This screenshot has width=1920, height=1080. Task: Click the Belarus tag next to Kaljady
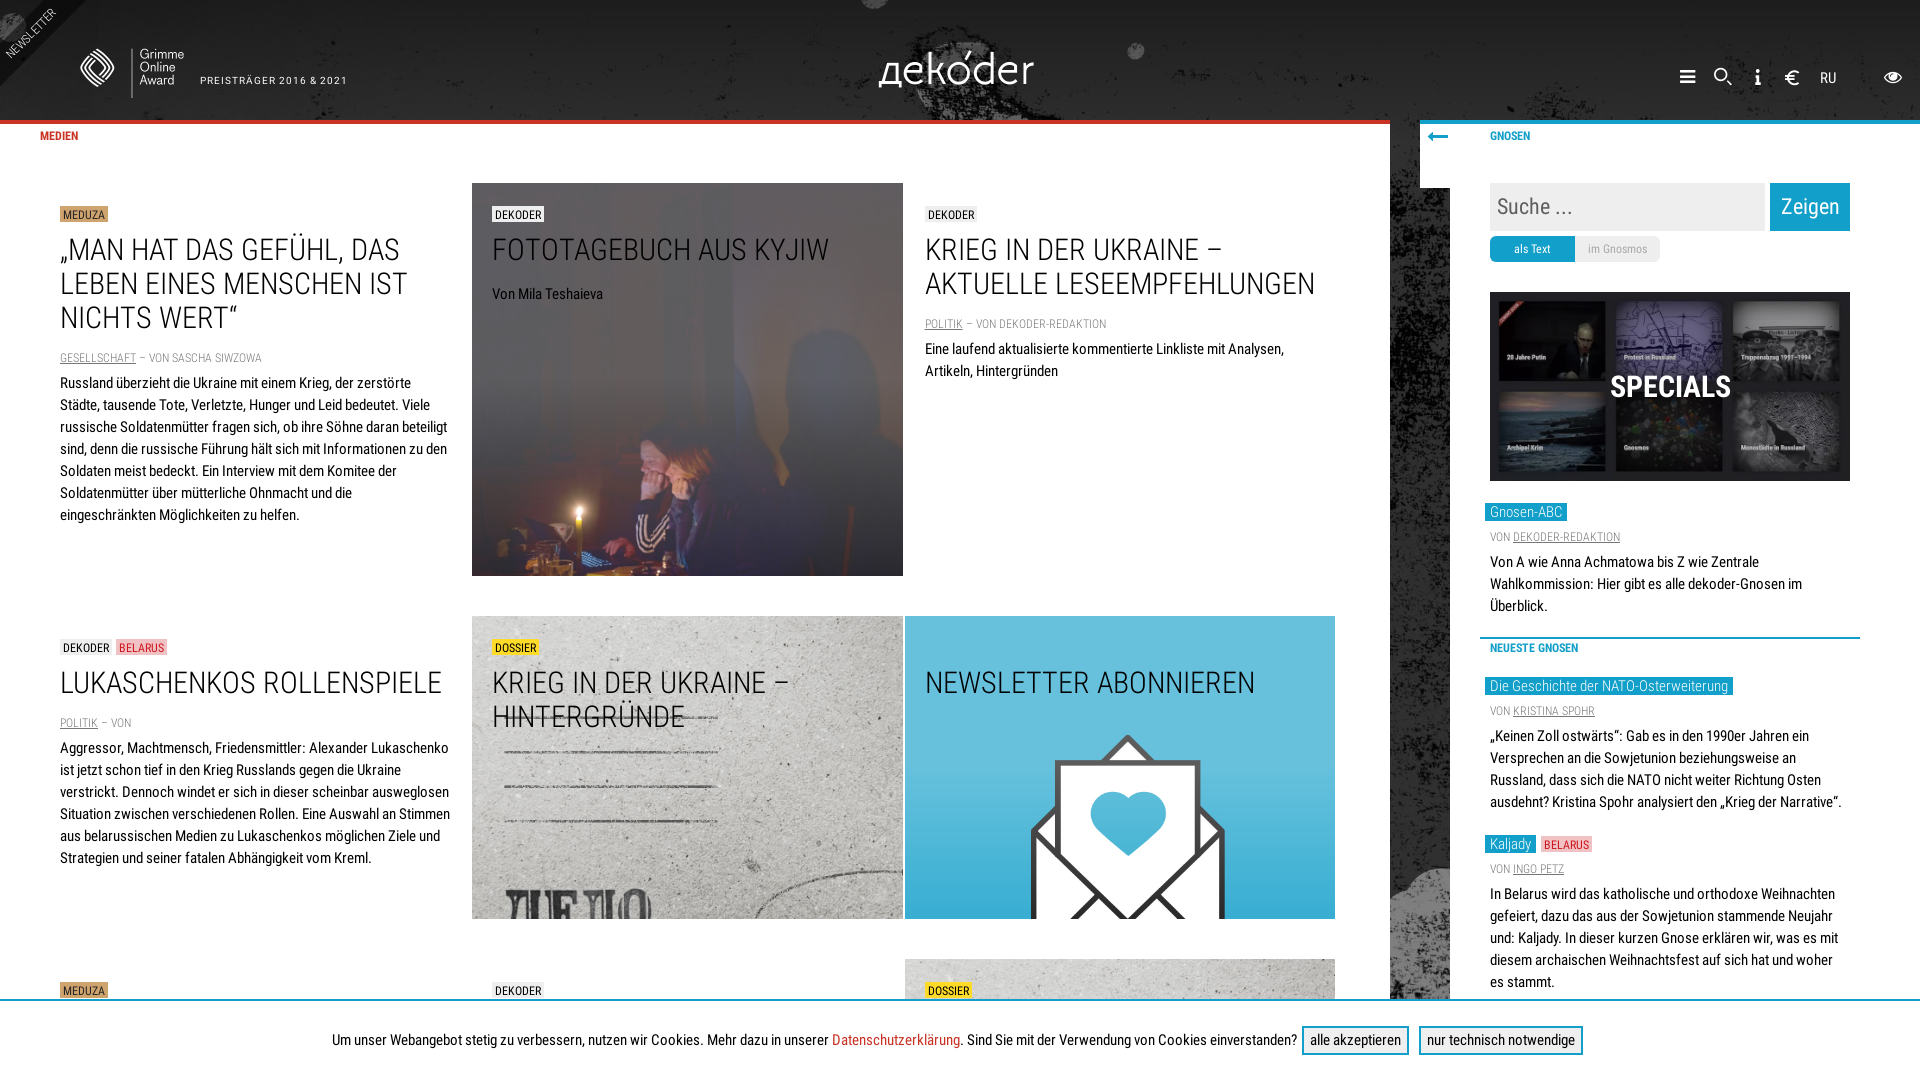click(x=1566, y=845)
